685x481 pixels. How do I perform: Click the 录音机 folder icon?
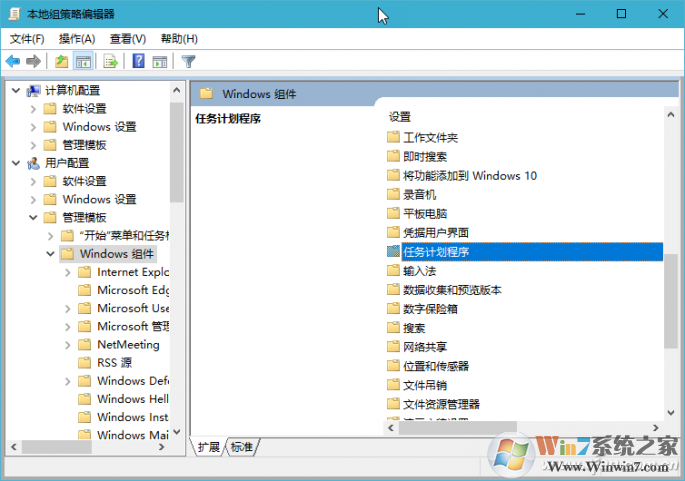click(x=393, y=194)
